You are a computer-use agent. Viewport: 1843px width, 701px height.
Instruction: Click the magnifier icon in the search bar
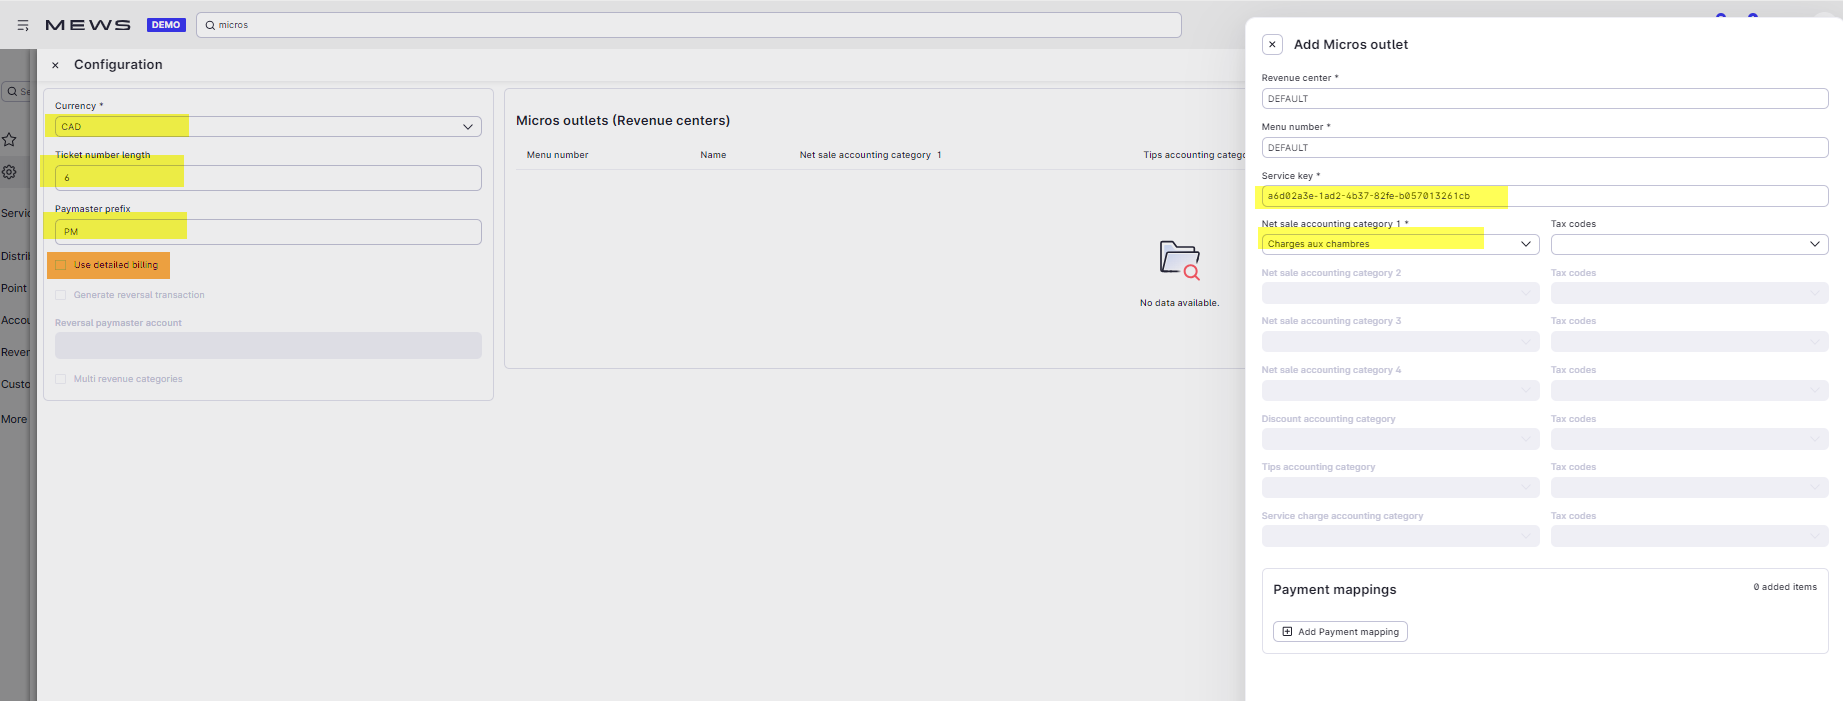tap(210, 25)
